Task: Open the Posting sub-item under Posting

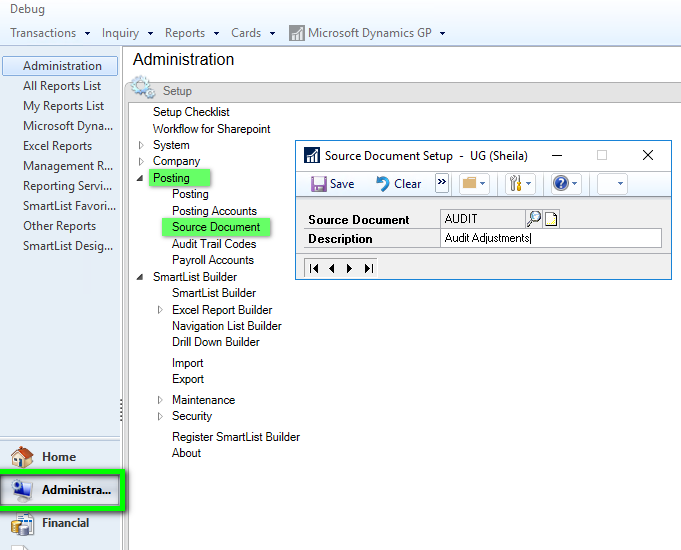Action: pyautogui.click(x=190, y=194)
